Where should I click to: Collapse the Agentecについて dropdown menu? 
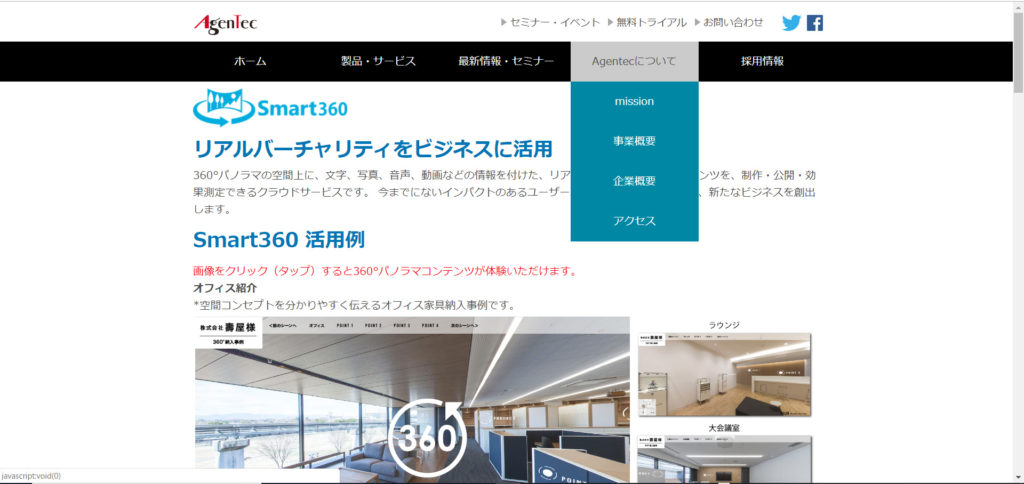634,61
